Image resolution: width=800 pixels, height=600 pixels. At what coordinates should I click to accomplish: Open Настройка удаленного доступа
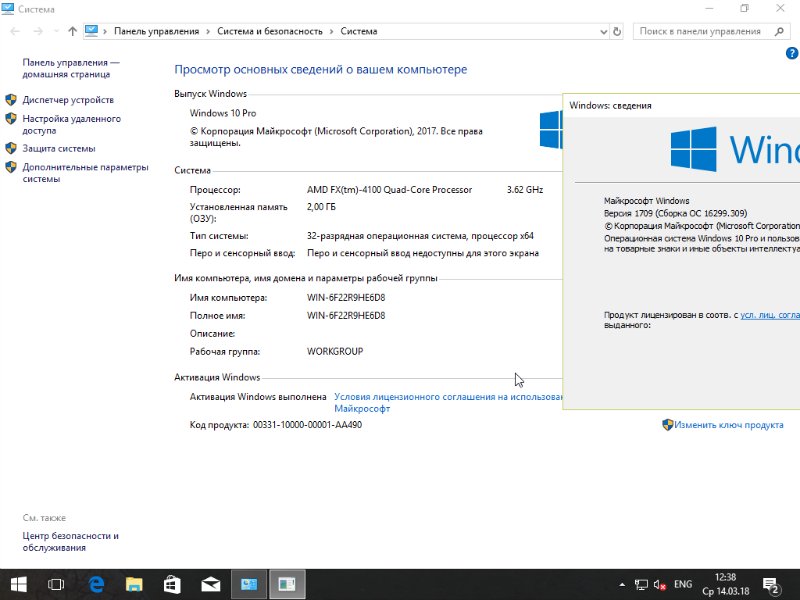tap(71, 124)
